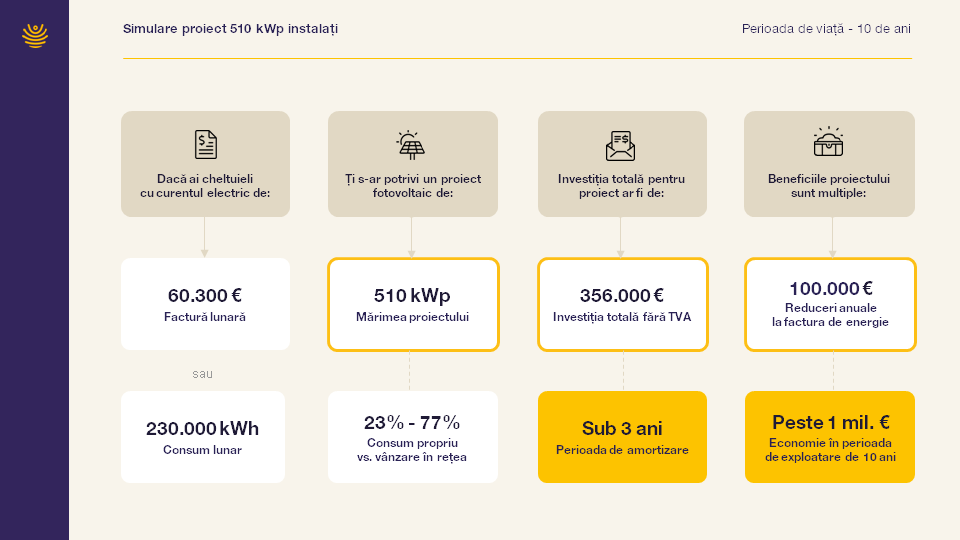Open the 510 kWp Mărimea proiectului card
The width and height of the screenshot is (960, 540).
point(413,304)
